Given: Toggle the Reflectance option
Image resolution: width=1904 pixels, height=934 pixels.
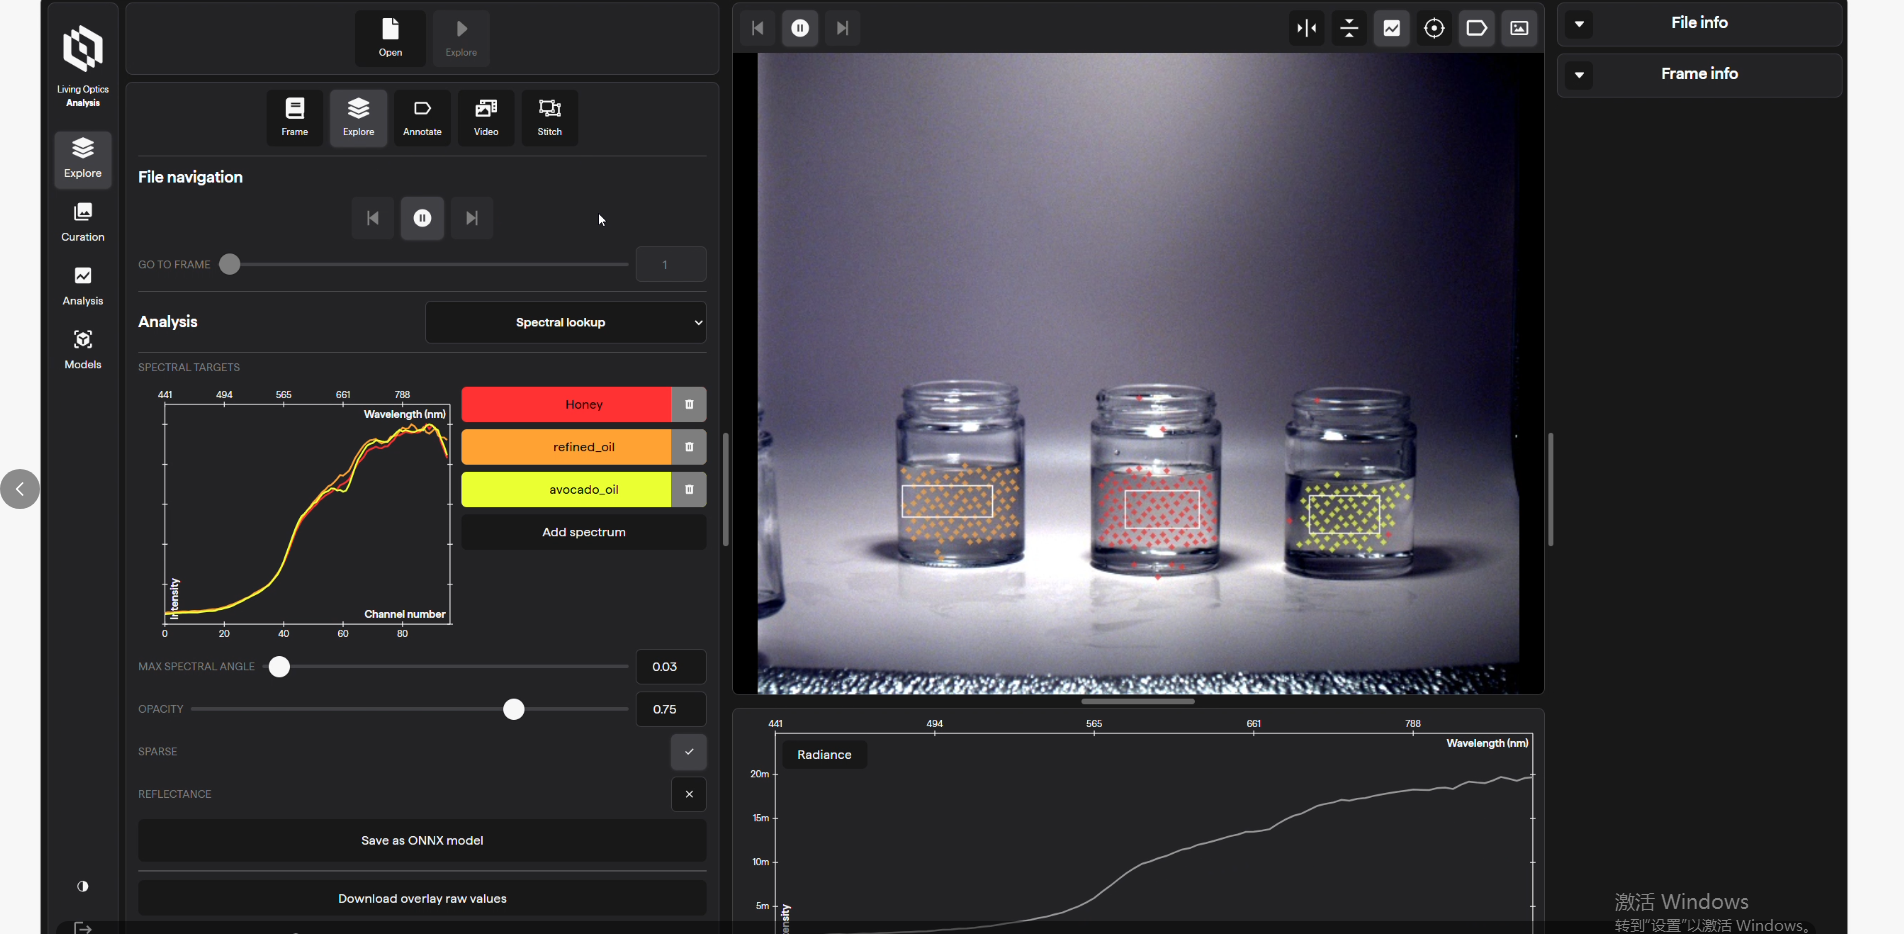Looking at the screenshot, I should [688, 794].
